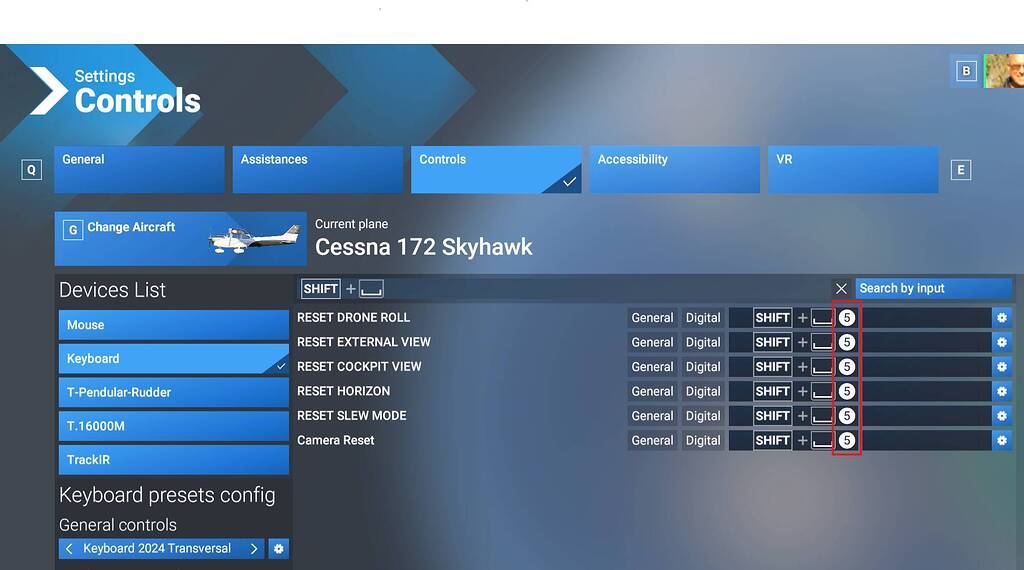This screenshot has width=1024, height=570.
Task: Click the RESET COCKPIT VIEW label
Action: [359, 367]
